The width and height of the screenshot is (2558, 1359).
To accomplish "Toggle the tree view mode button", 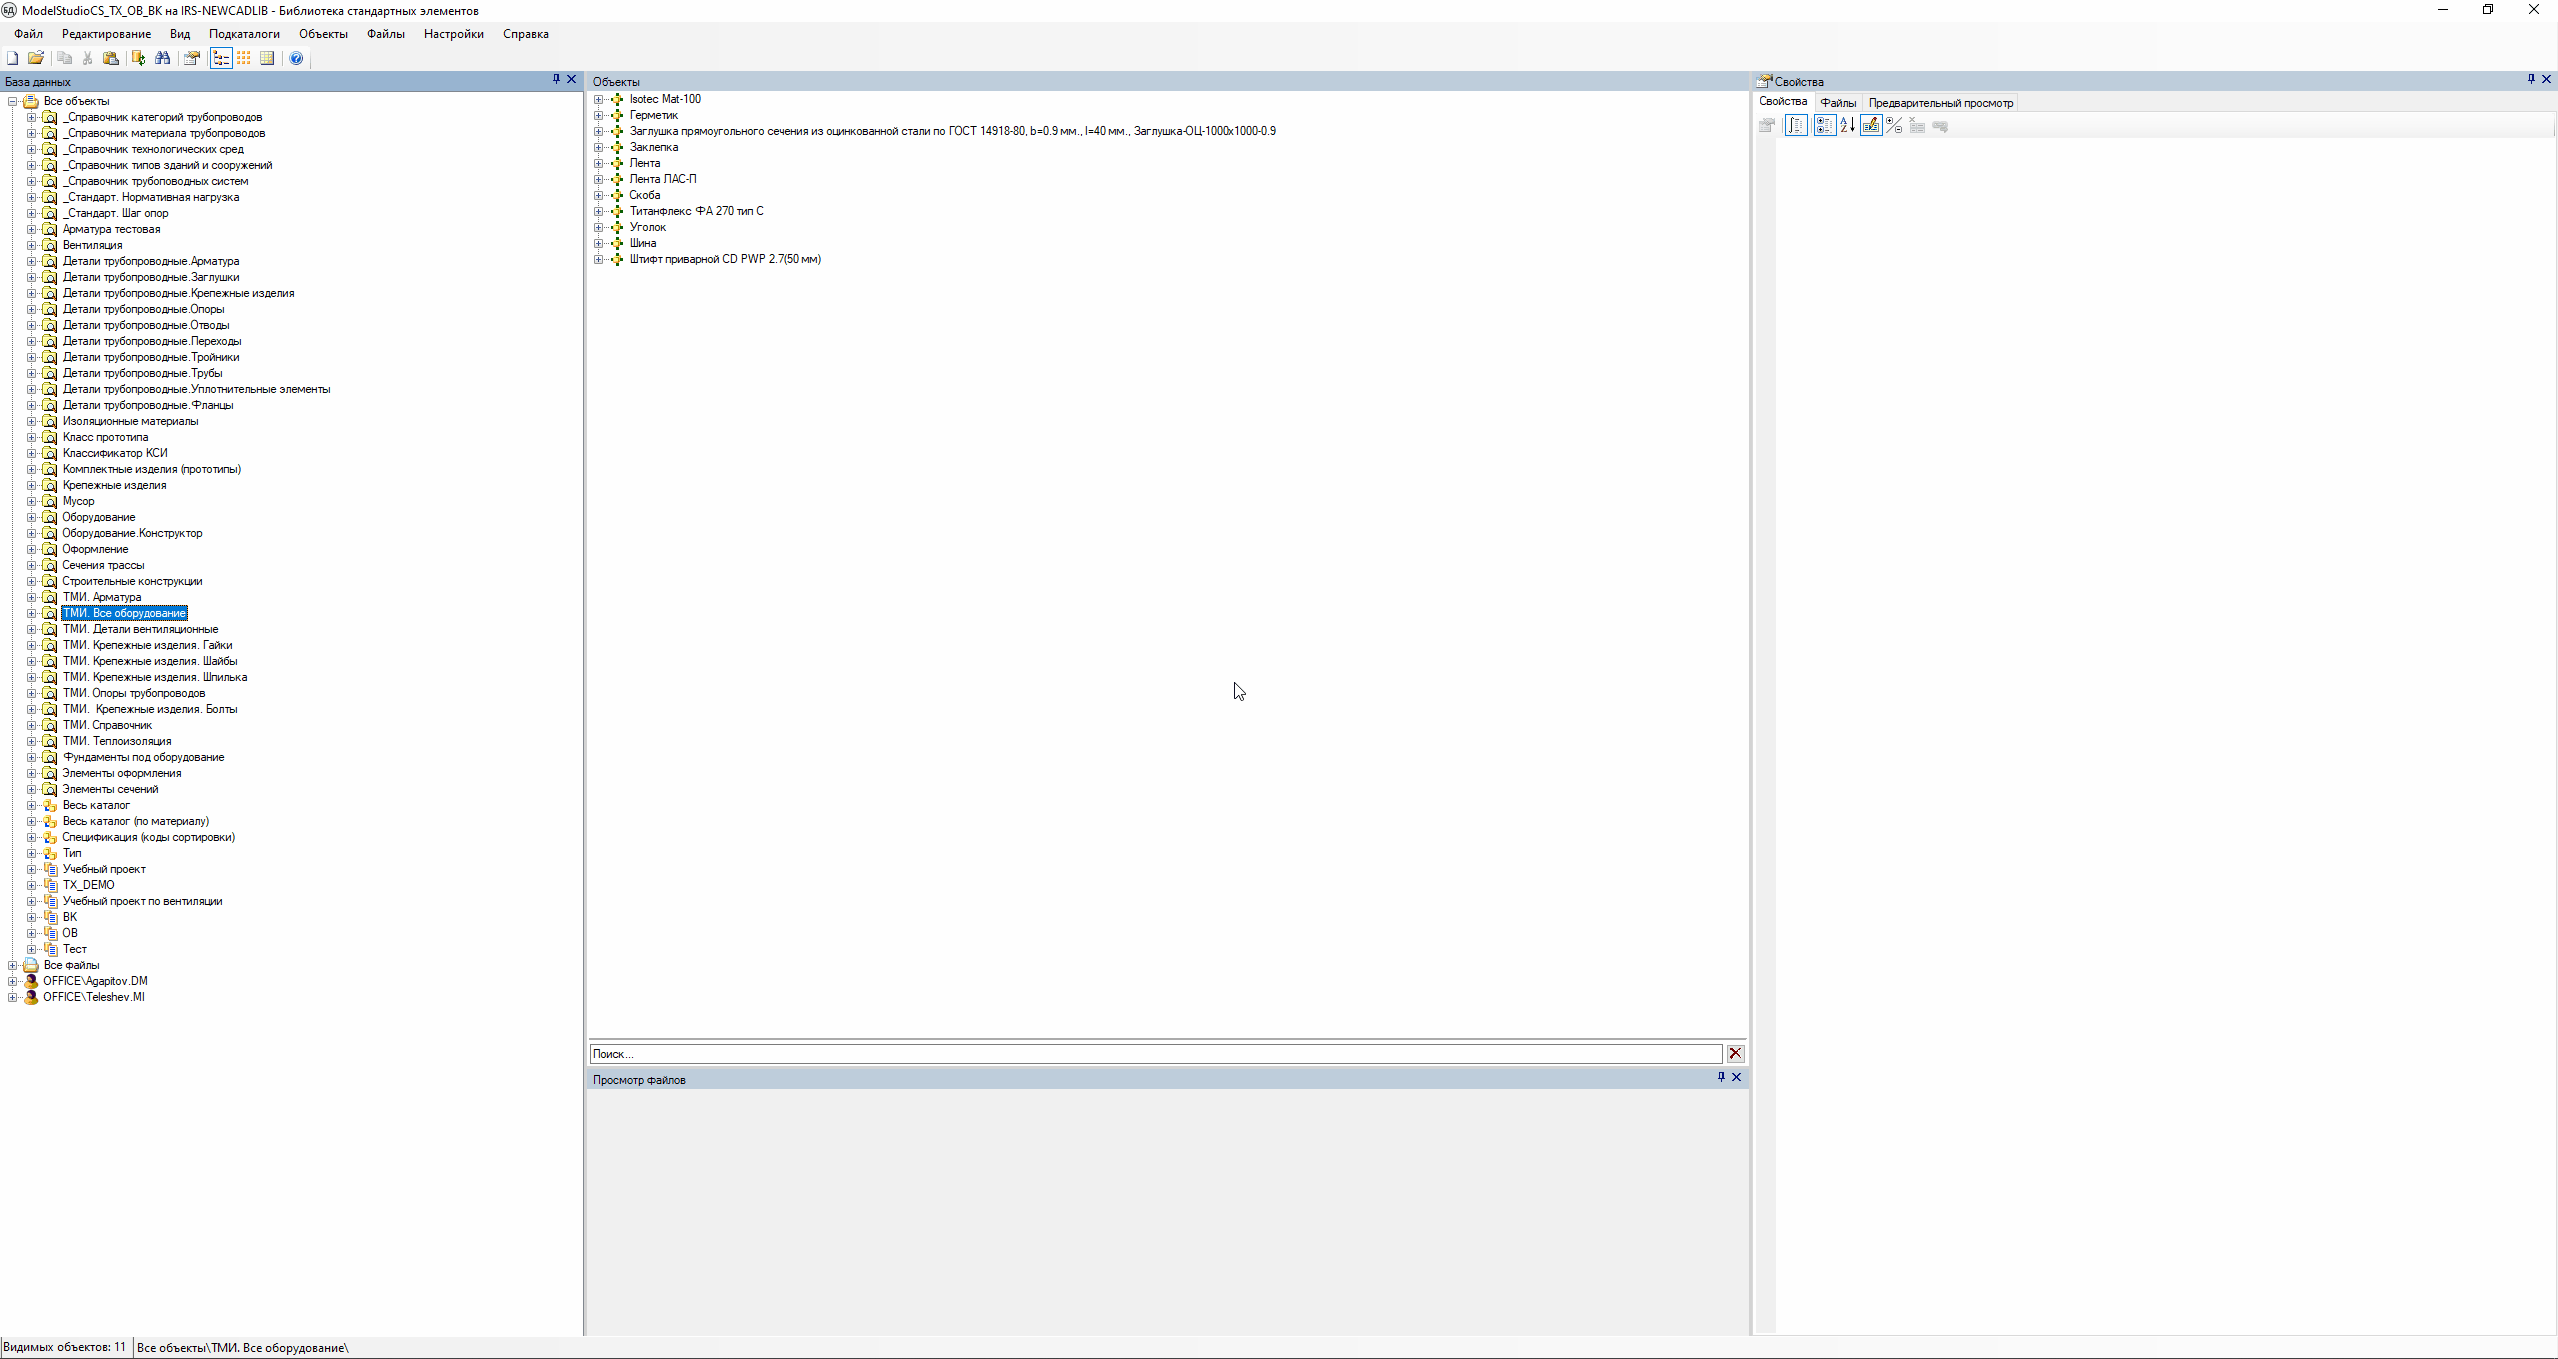I will click(221, 58).
